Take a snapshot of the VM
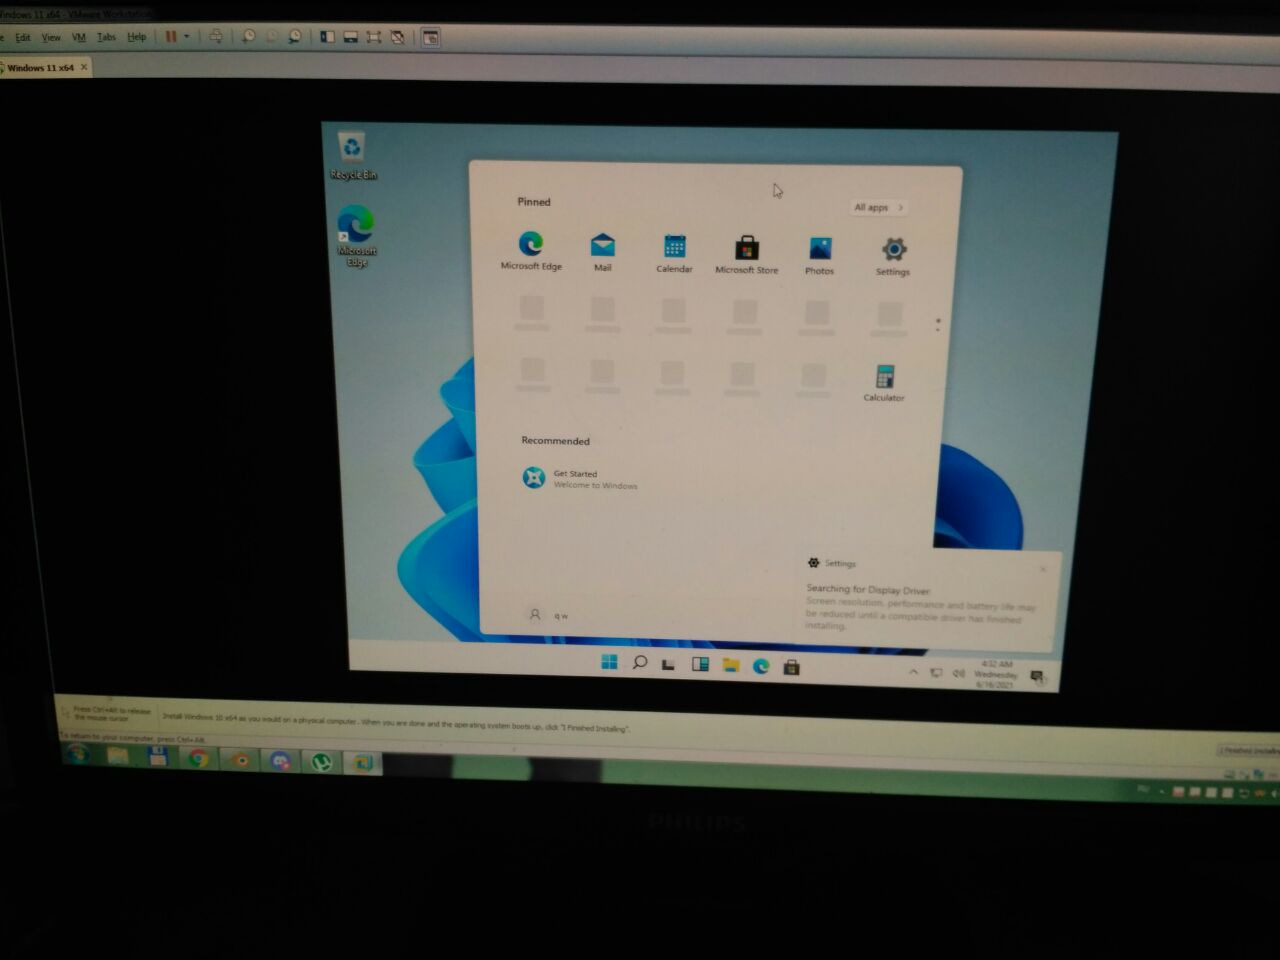1280x960 pixels. pyautogui.click(x=249, y=37)
